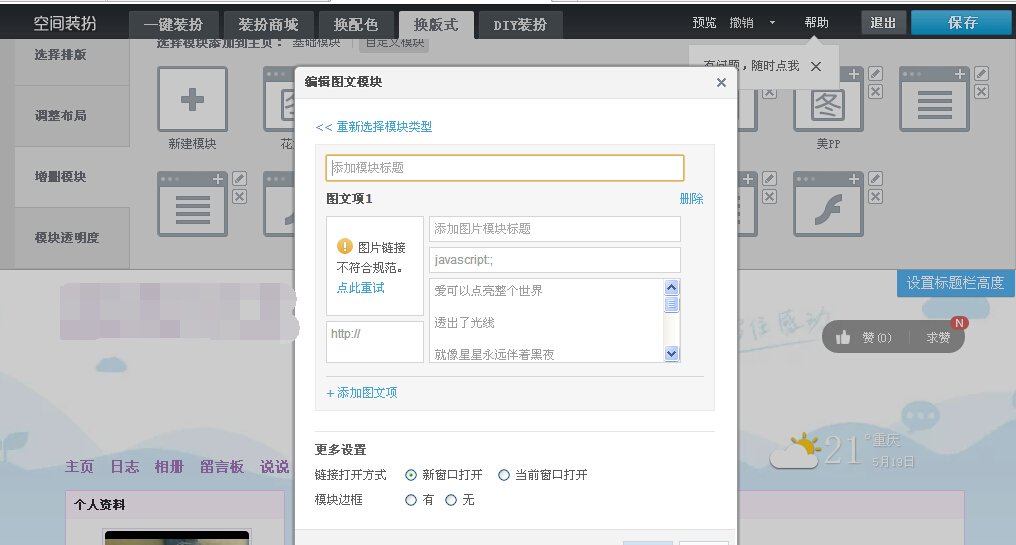Click the 求赞 button
Screen dimensions: 1016x545
(x=938, y=338)
